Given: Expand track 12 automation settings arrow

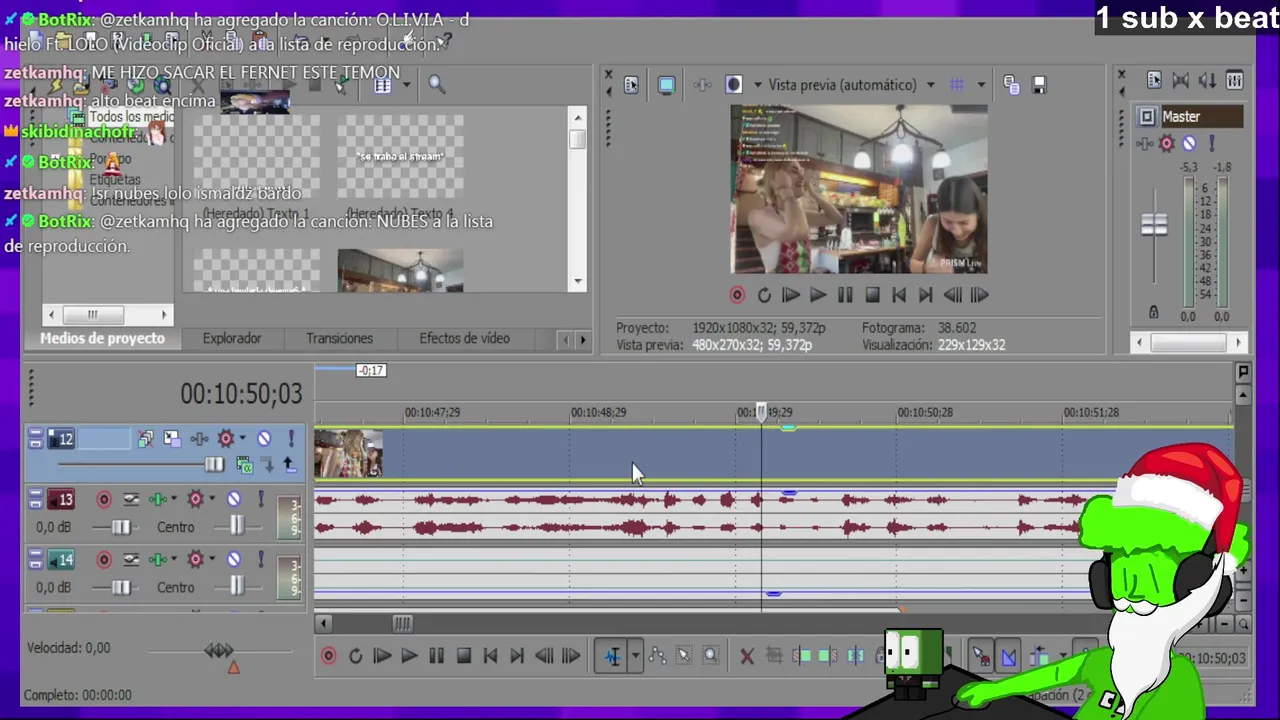Looking at the screenshot, I should pyautogui.click(x=242, y=438).
